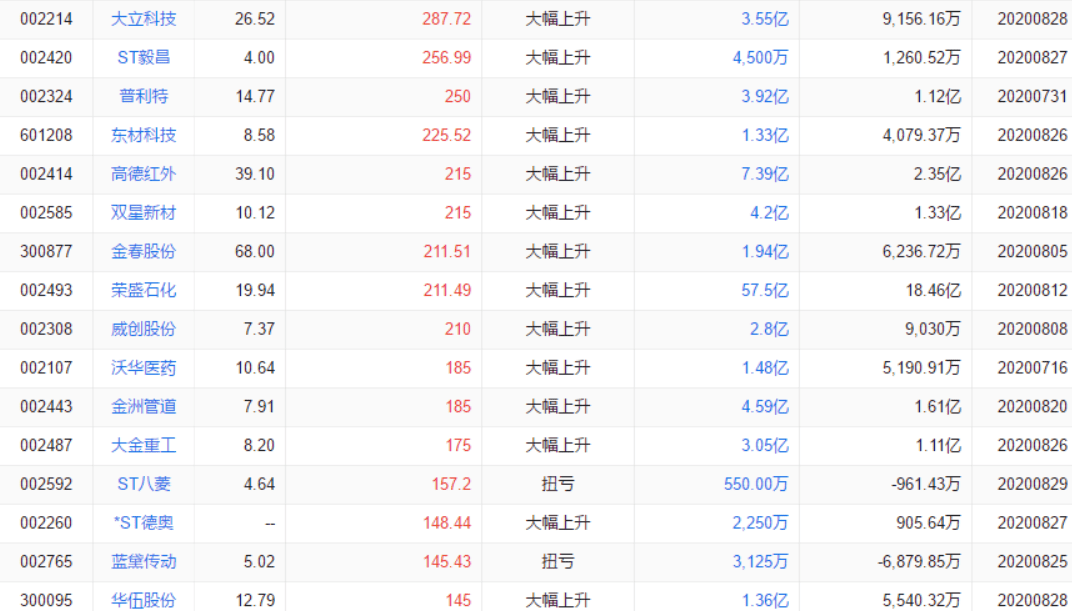The image size is (1072, 611).
Task: Open the ST毅昌 stock link
Action: [144, 57]
